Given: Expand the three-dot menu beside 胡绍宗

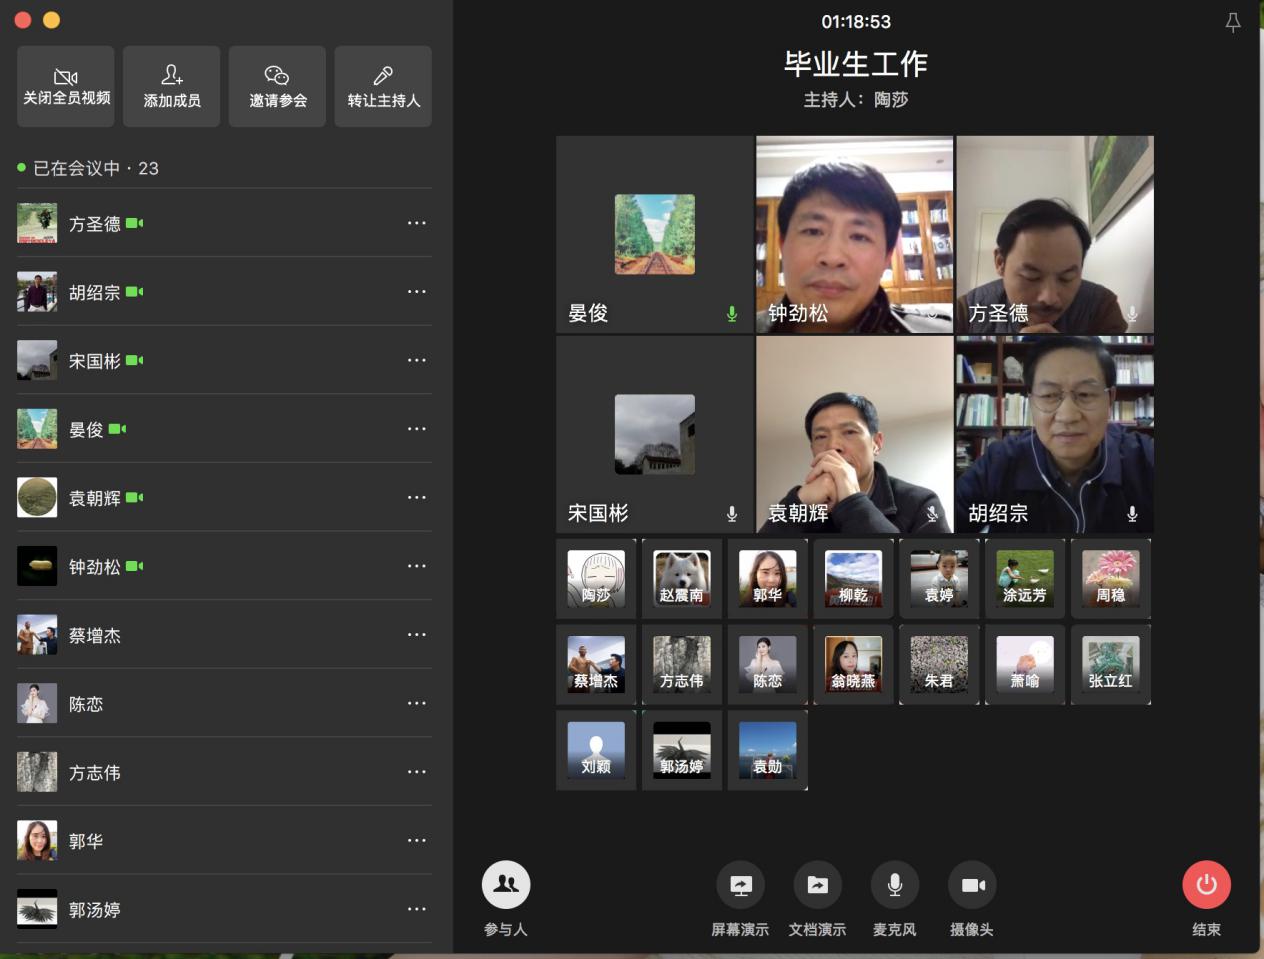Looking at the screenshot, I should (x=417, y=292).
